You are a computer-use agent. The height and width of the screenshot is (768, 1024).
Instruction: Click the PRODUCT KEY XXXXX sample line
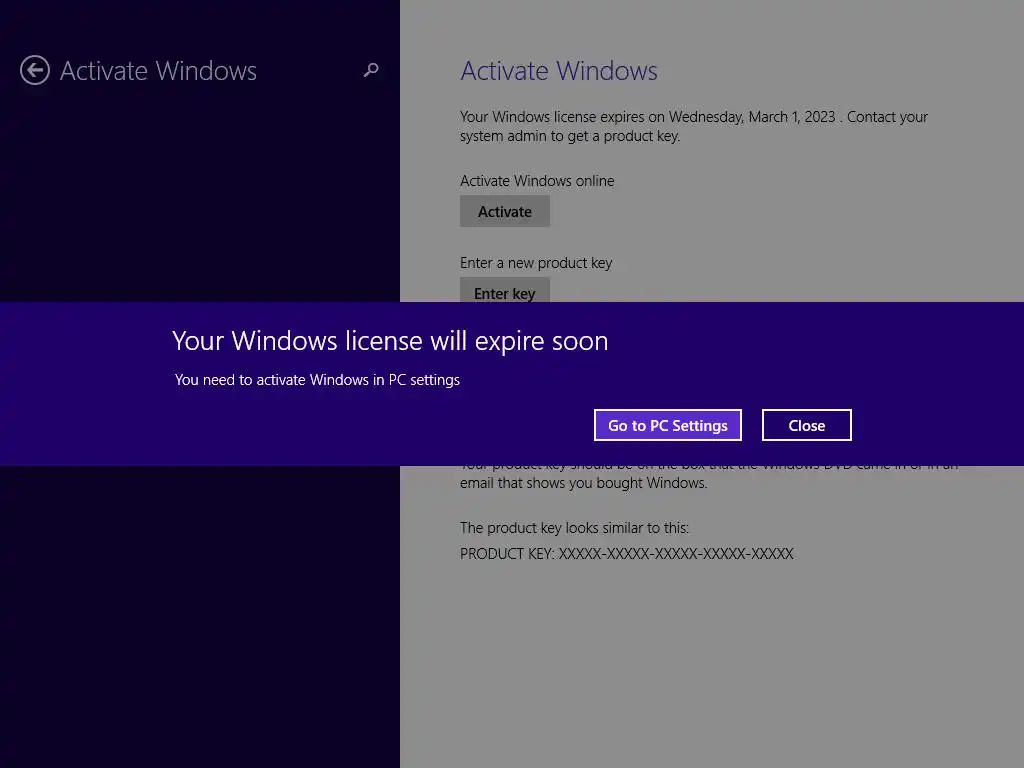coord(627,554)
